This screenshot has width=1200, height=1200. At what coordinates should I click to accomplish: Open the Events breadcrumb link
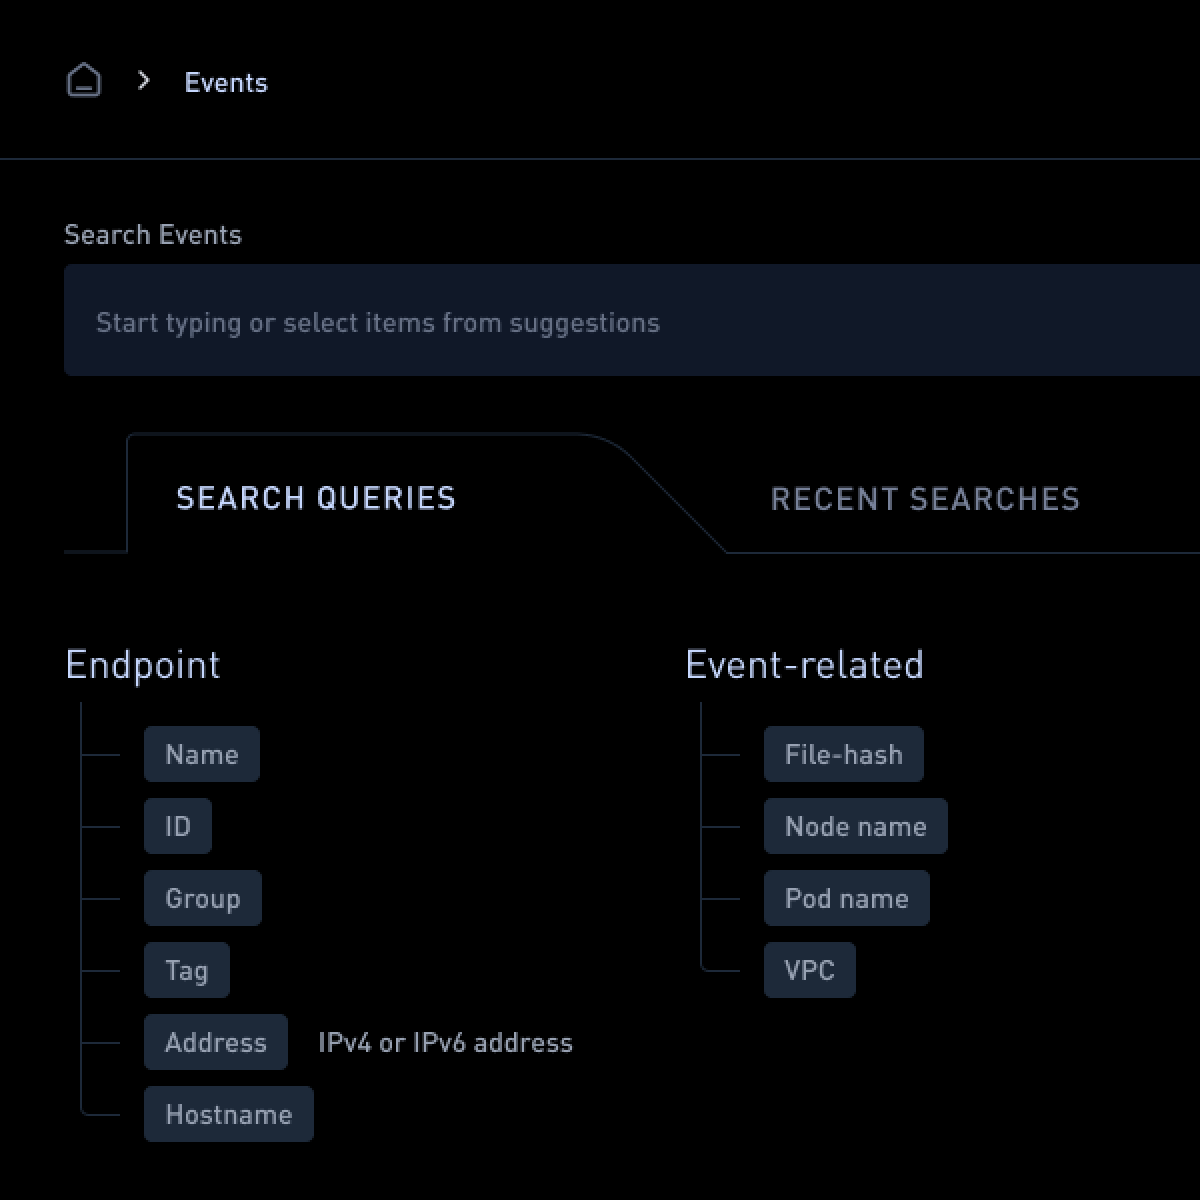point(226,82)
